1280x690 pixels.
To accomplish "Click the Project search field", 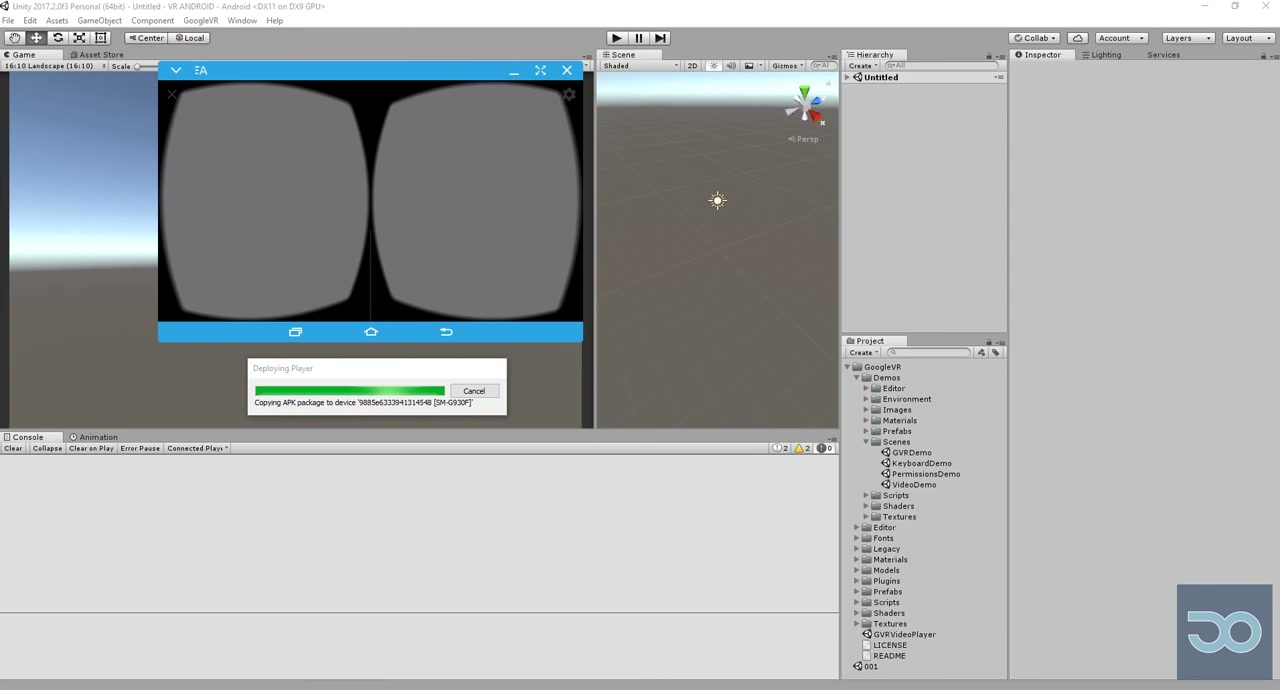I will point(927,352).
